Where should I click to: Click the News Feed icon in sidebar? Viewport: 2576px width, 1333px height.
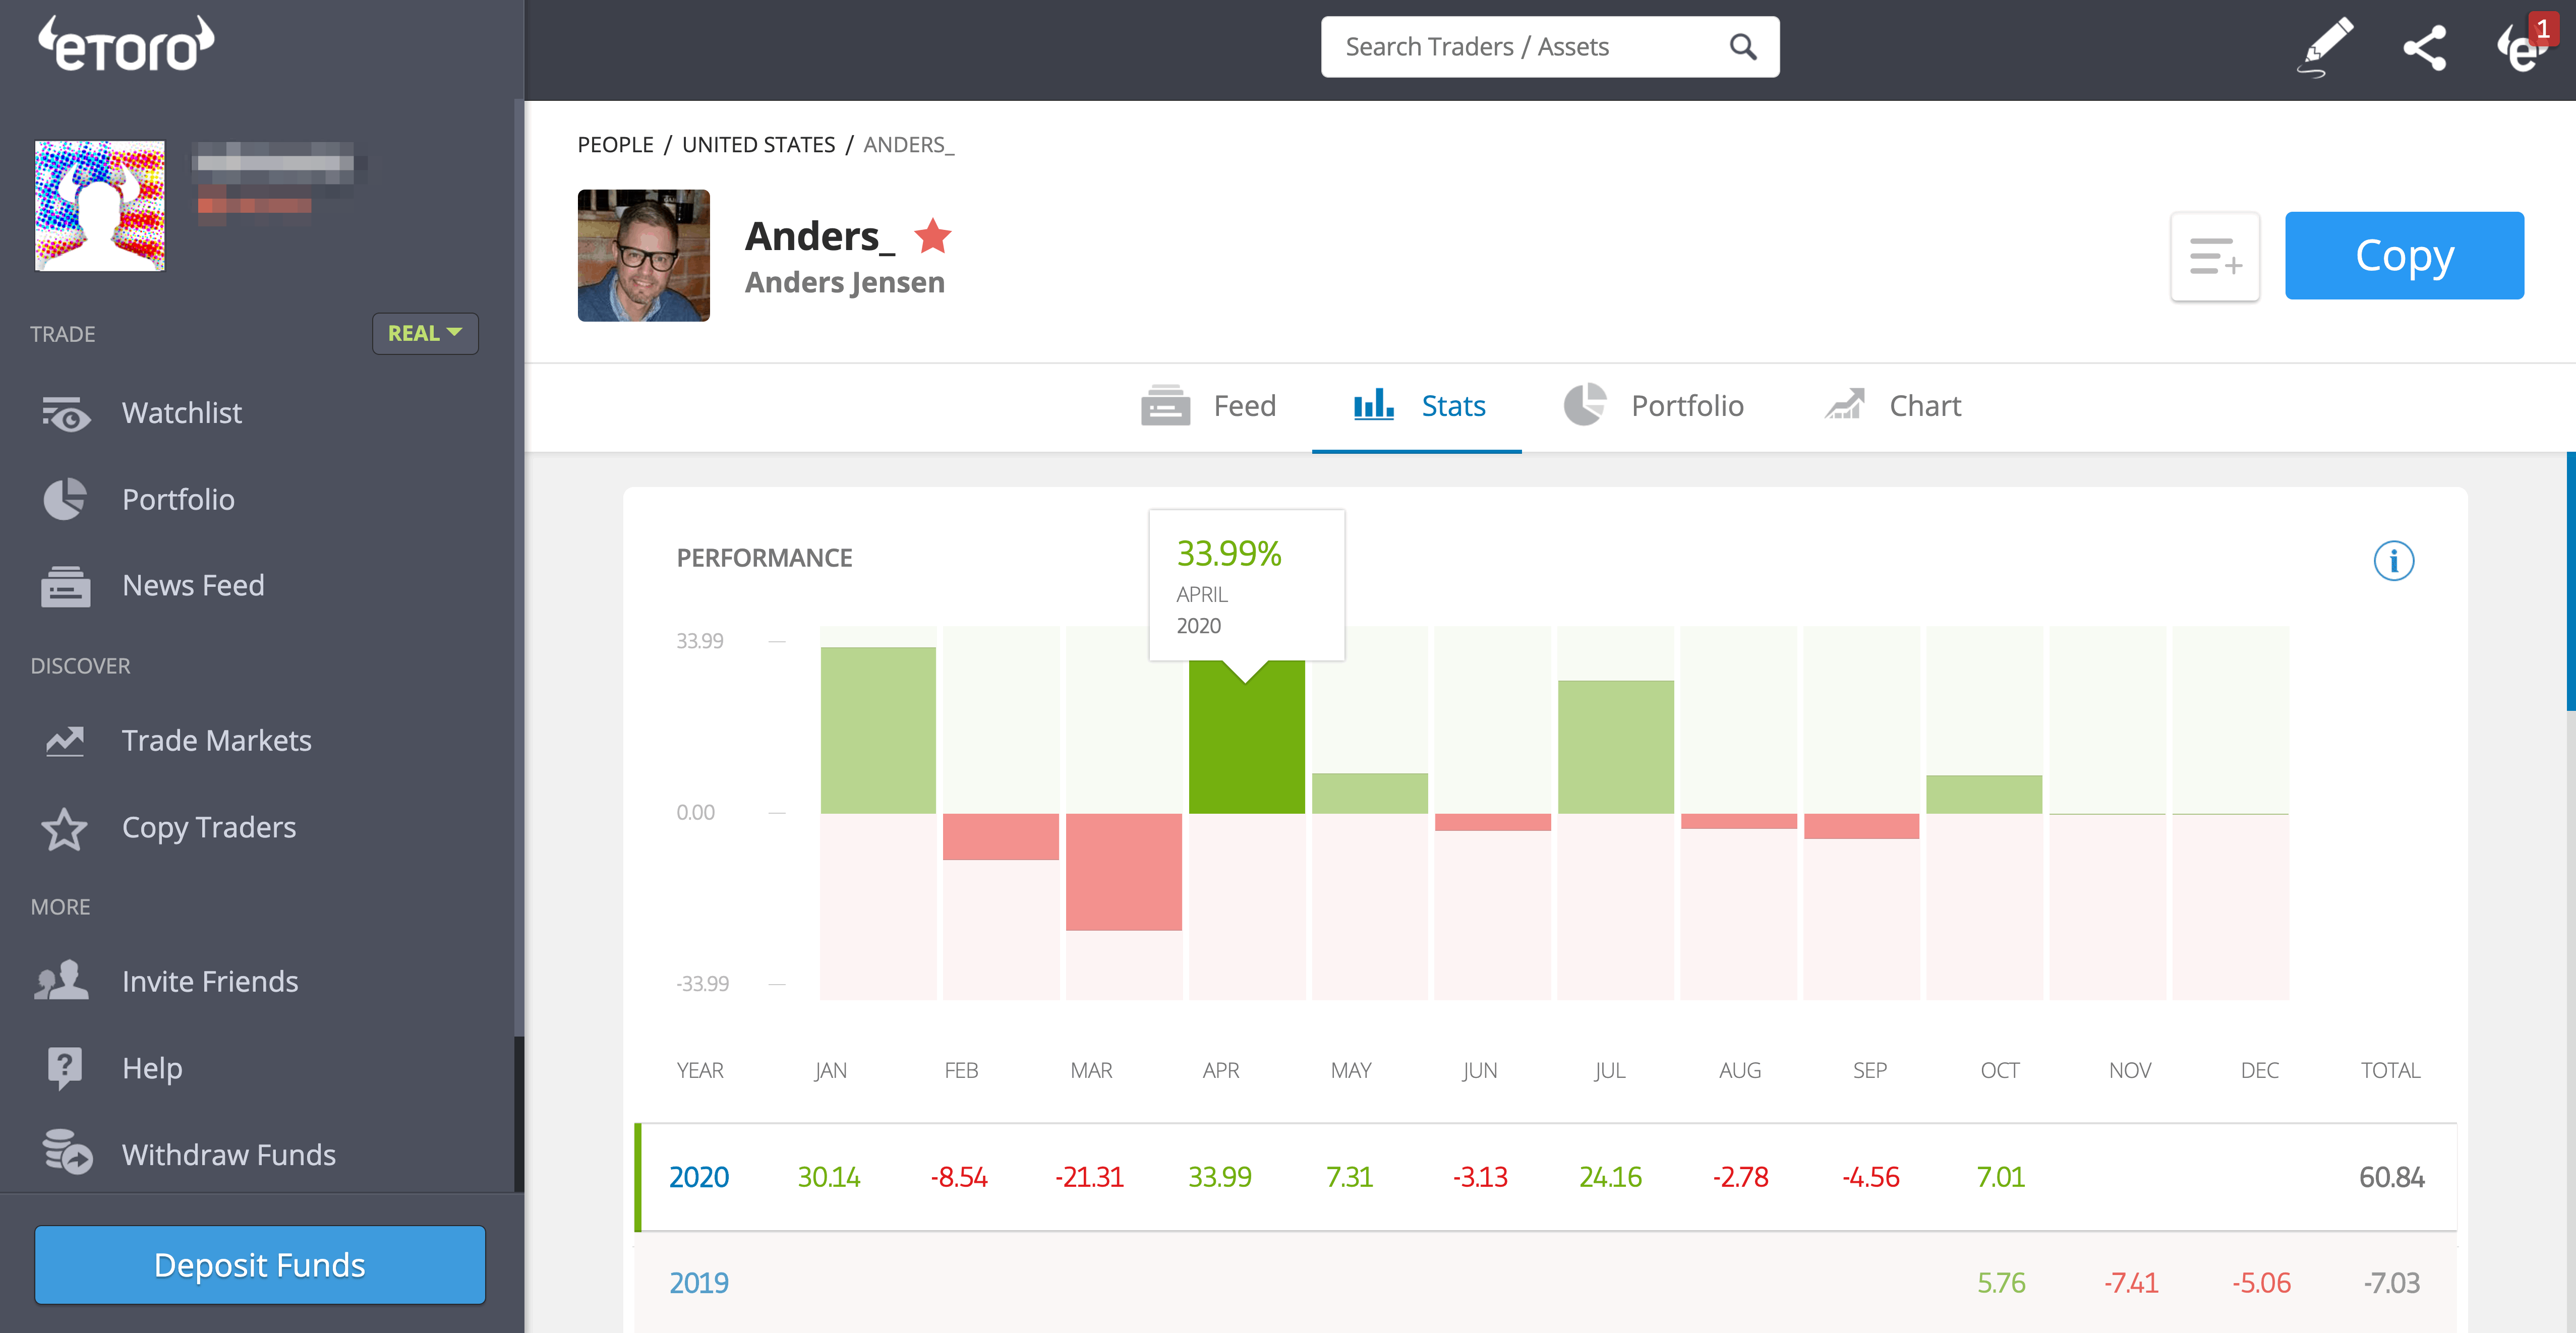(66, 586)
